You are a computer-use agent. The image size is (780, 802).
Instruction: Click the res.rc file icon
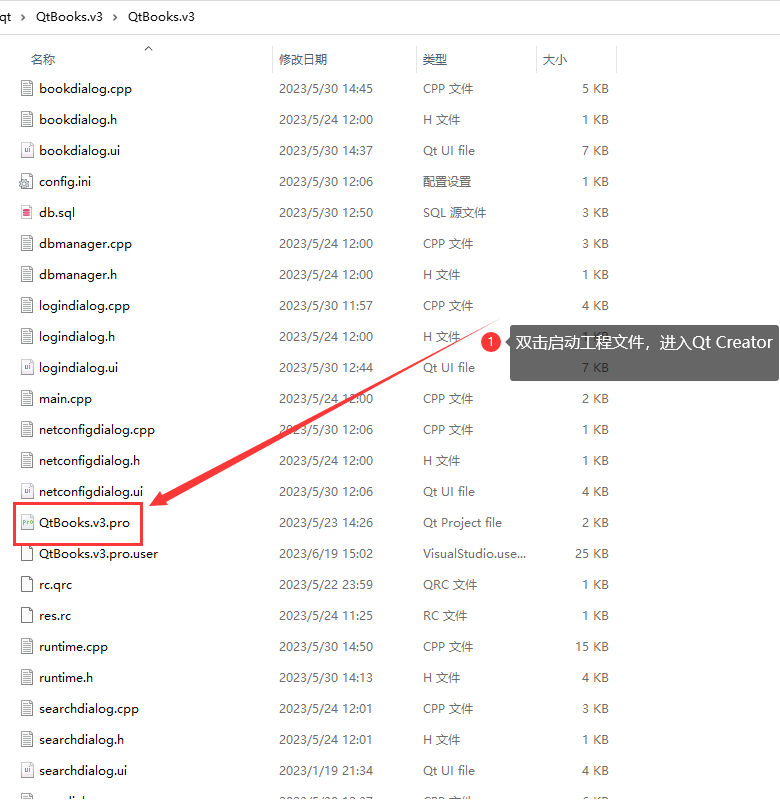coord(27,615)
